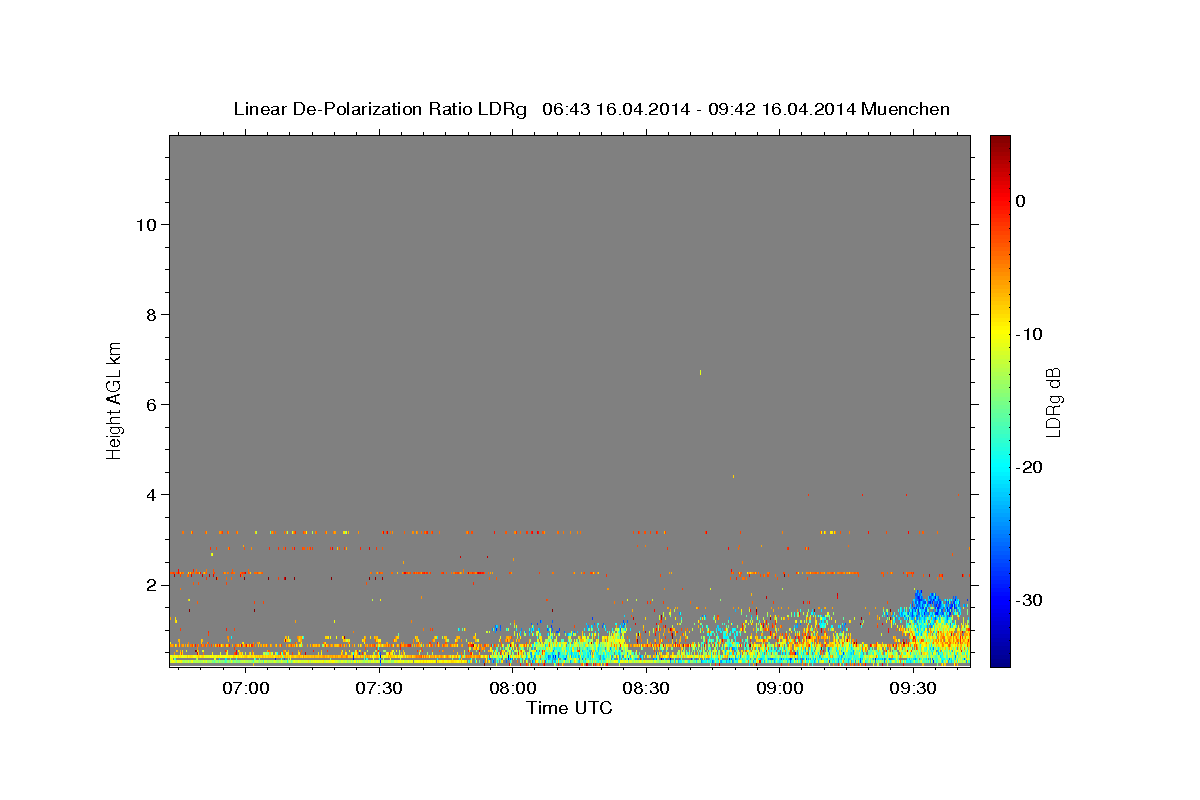
Task: Click the plot title "Linear De-Polarization Ratio LDRg"
Action: pos(379,109)
